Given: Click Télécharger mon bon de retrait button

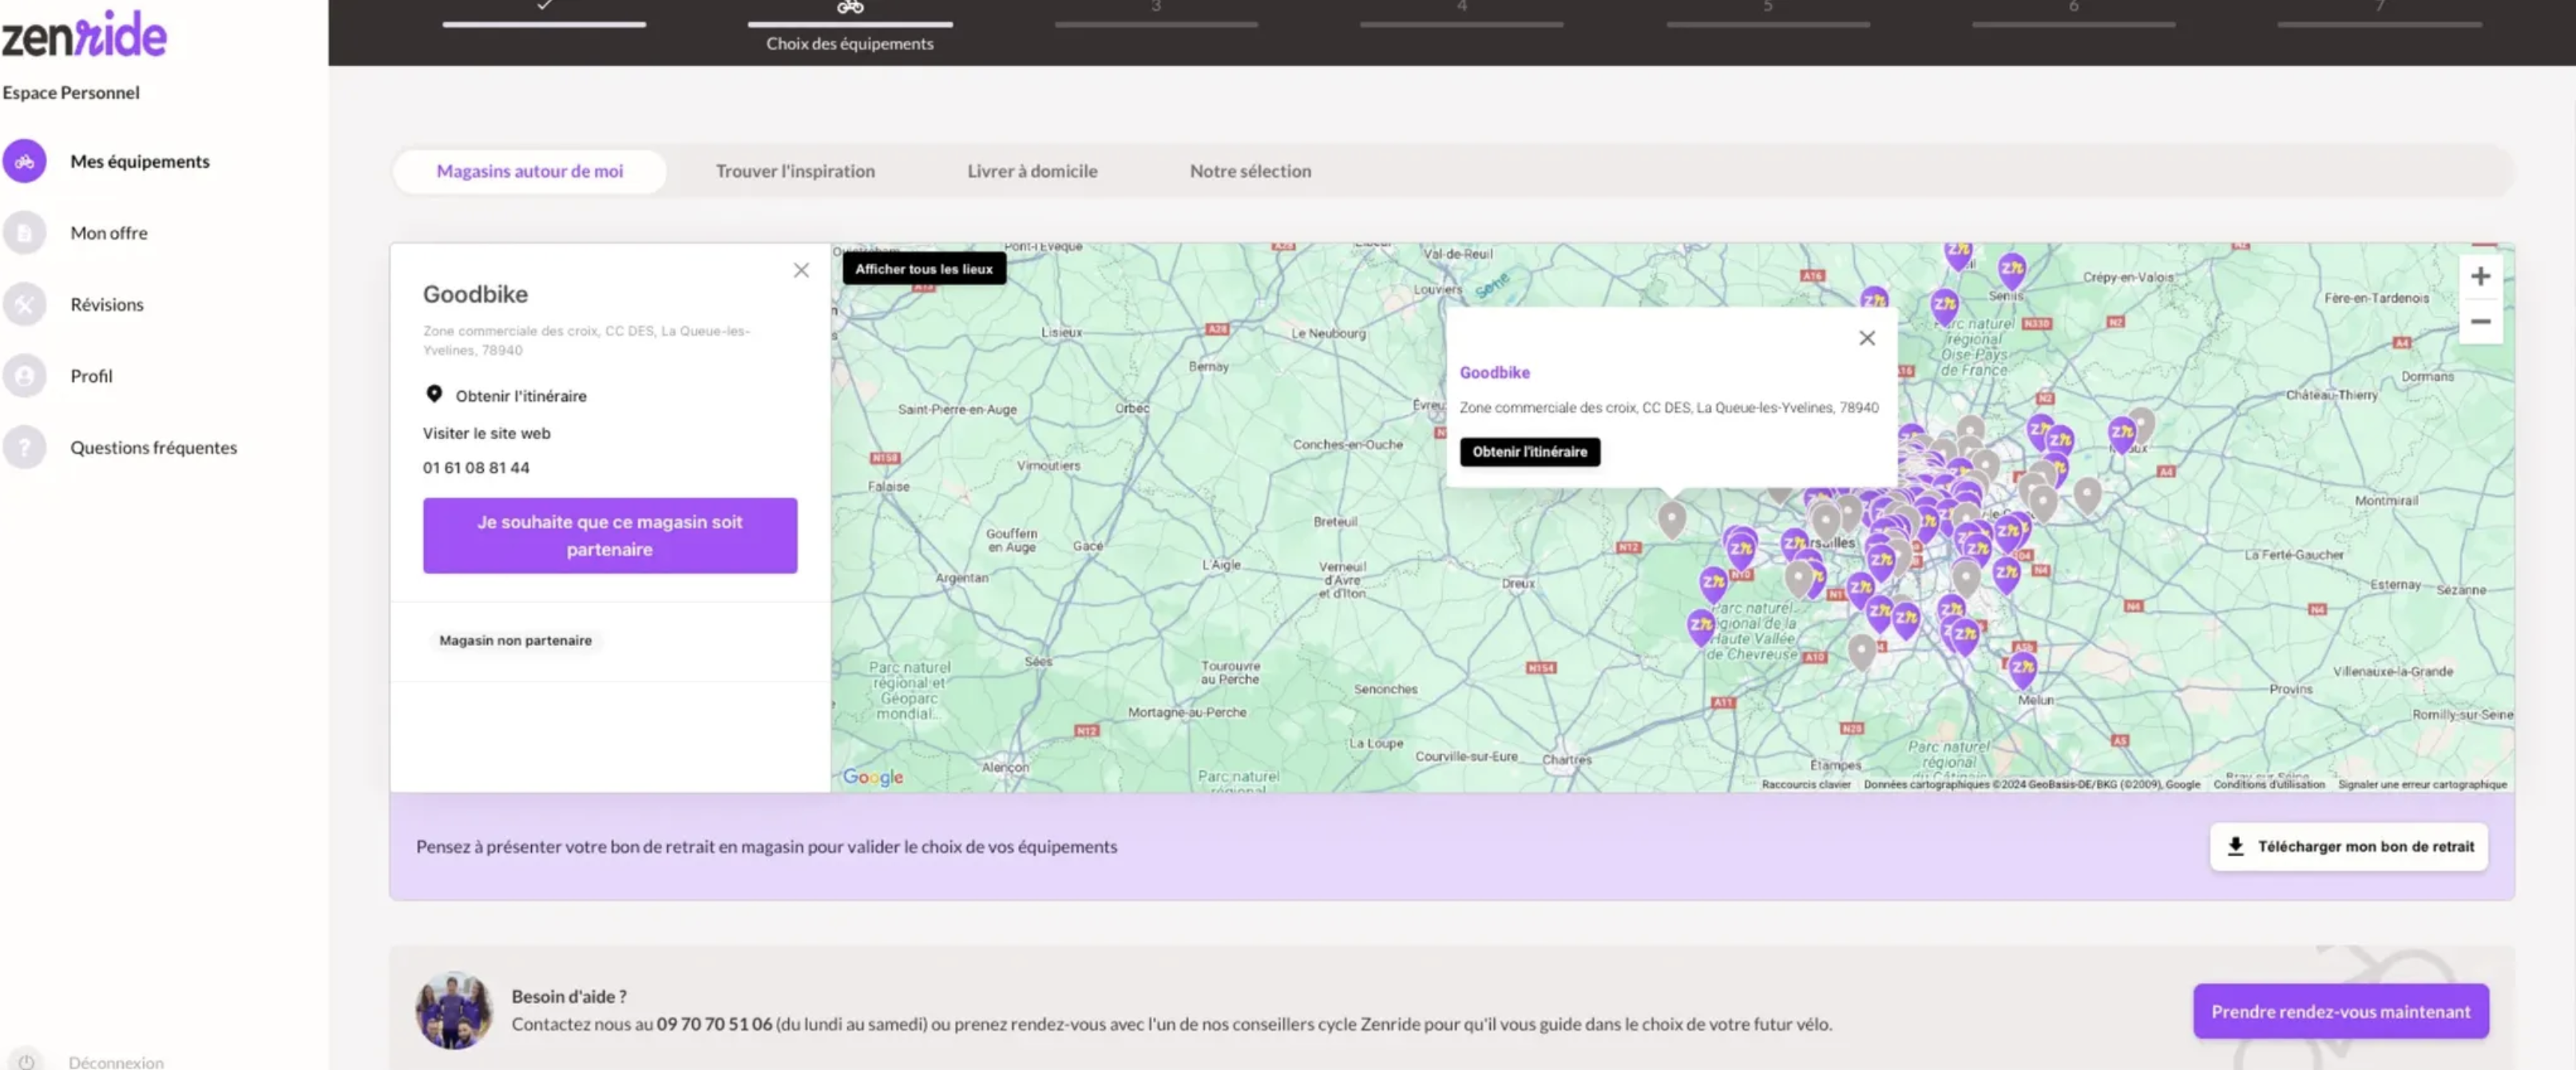Looking at the screenshot, I should (2349, 846).
